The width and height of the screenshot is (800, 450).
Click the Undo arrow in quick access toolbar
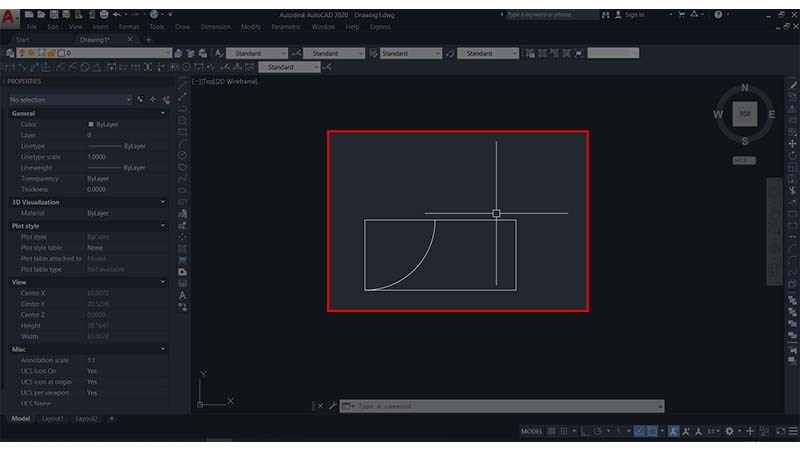click(117, 15)
